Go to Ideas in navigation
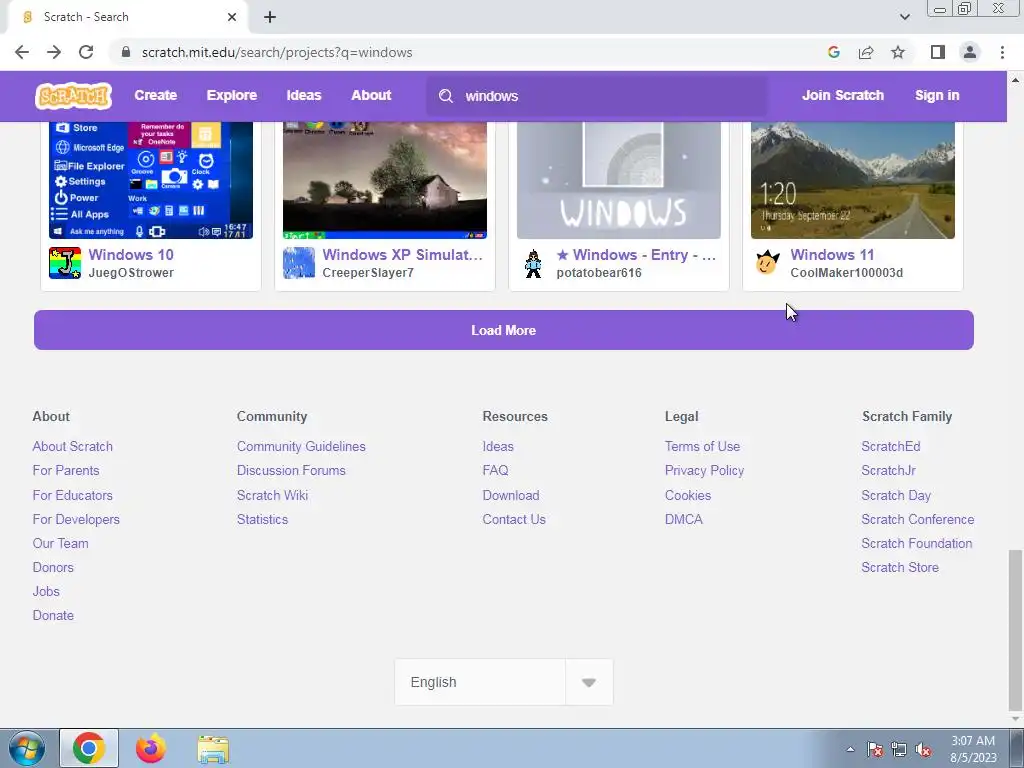Viewport: 1024px width, 768px height. point(304,95)
